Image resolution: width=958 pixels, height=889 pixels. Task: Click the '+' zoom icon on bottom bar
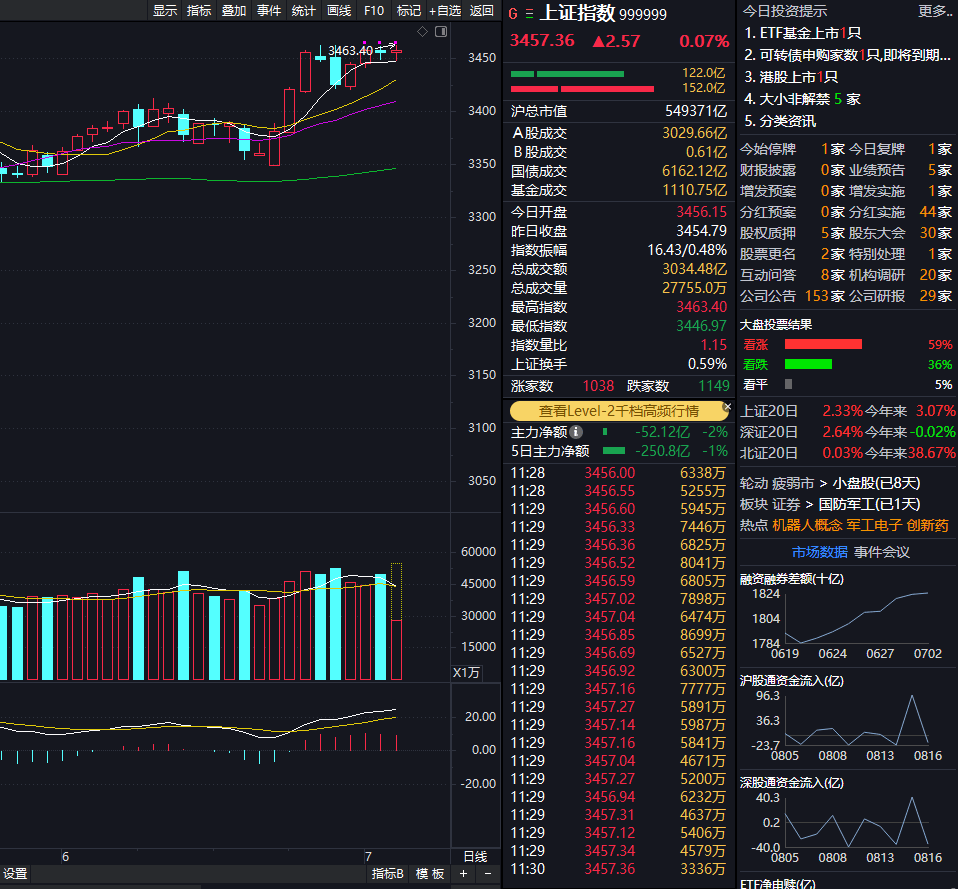pos(462,873)
